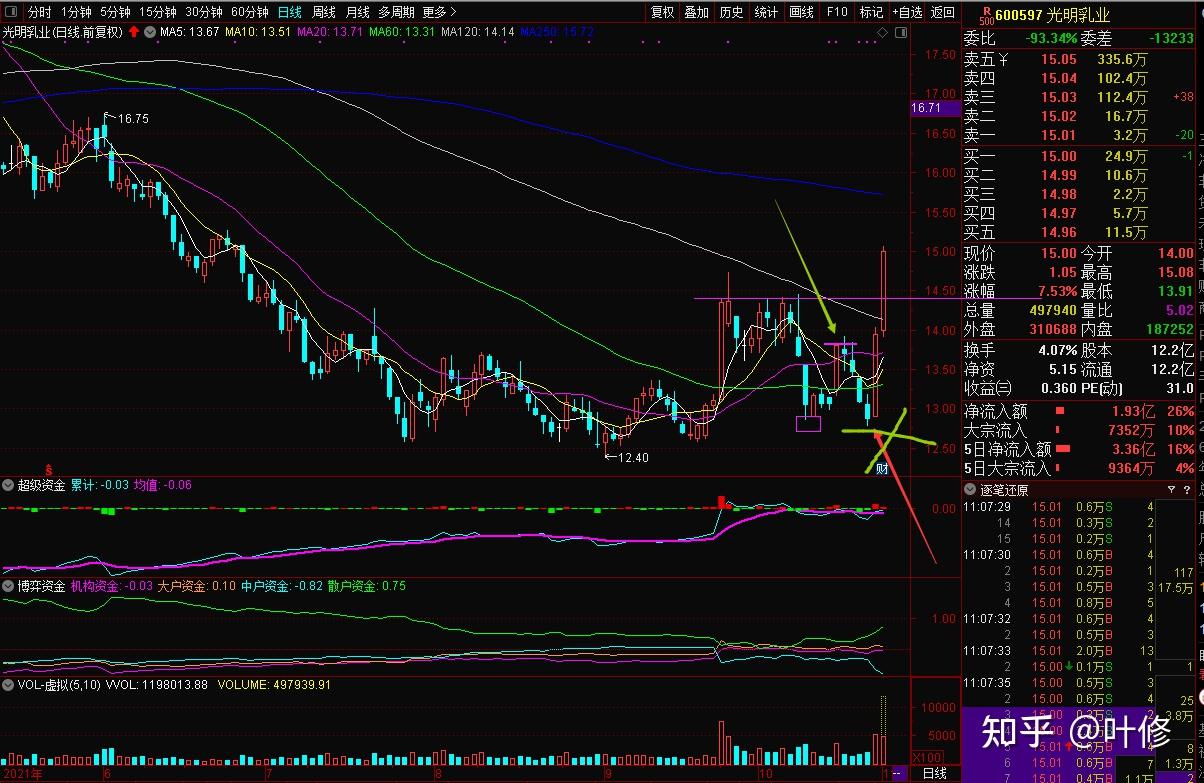The image size is (1204, 783).
Task: Click the 净流入额 1.93亿 row
Action: coord(1080,411)
